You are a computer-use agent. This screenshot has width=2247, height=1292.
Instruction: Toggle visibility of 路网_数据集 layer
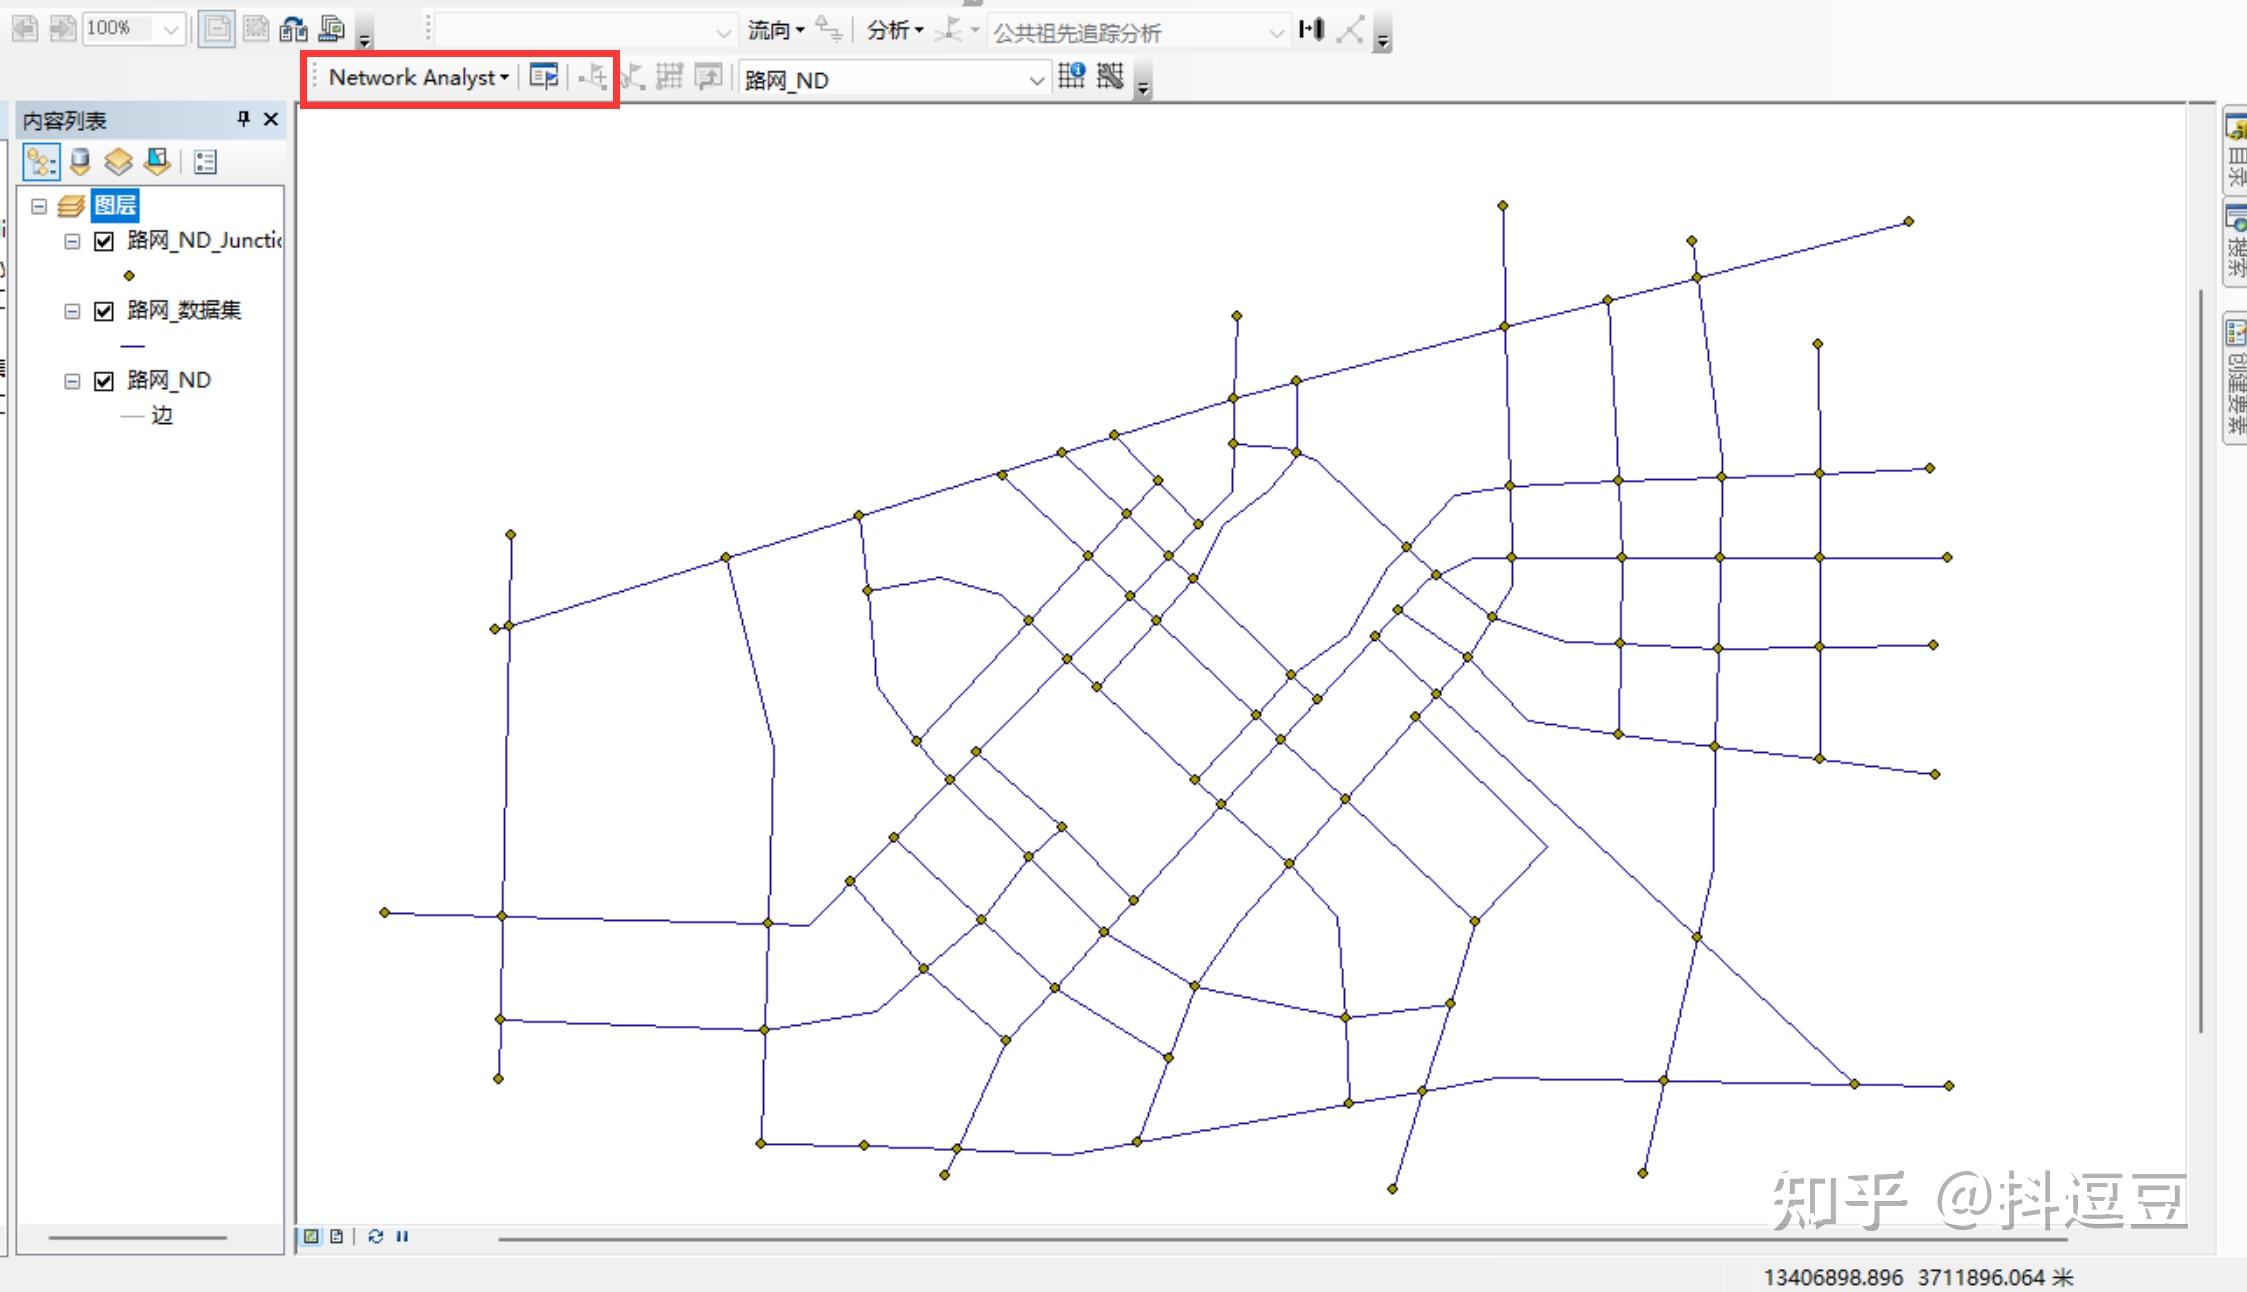[104, 311]
